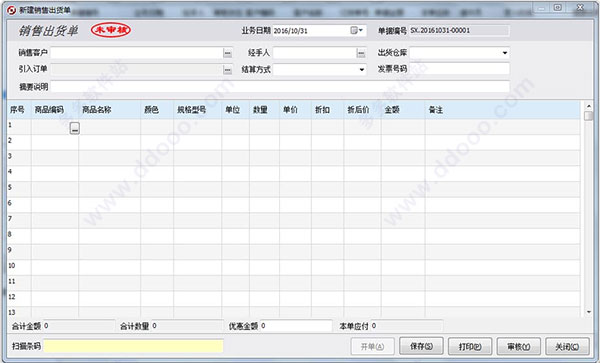Click the 打印(P) button
Screen dimensions: 600x363
click(470, 347)
